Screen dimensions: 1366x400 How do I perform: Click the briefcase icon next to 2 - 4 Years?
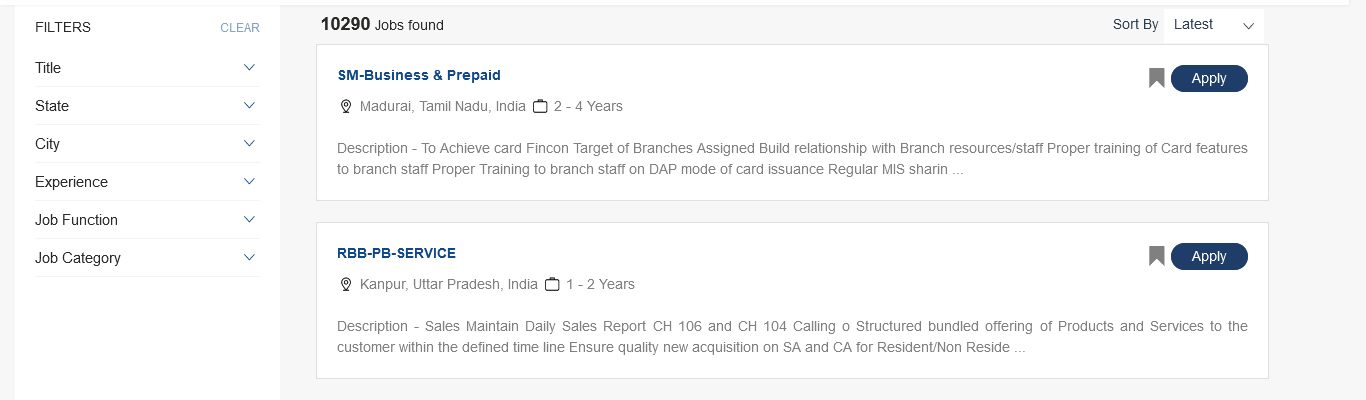point(540,106)
